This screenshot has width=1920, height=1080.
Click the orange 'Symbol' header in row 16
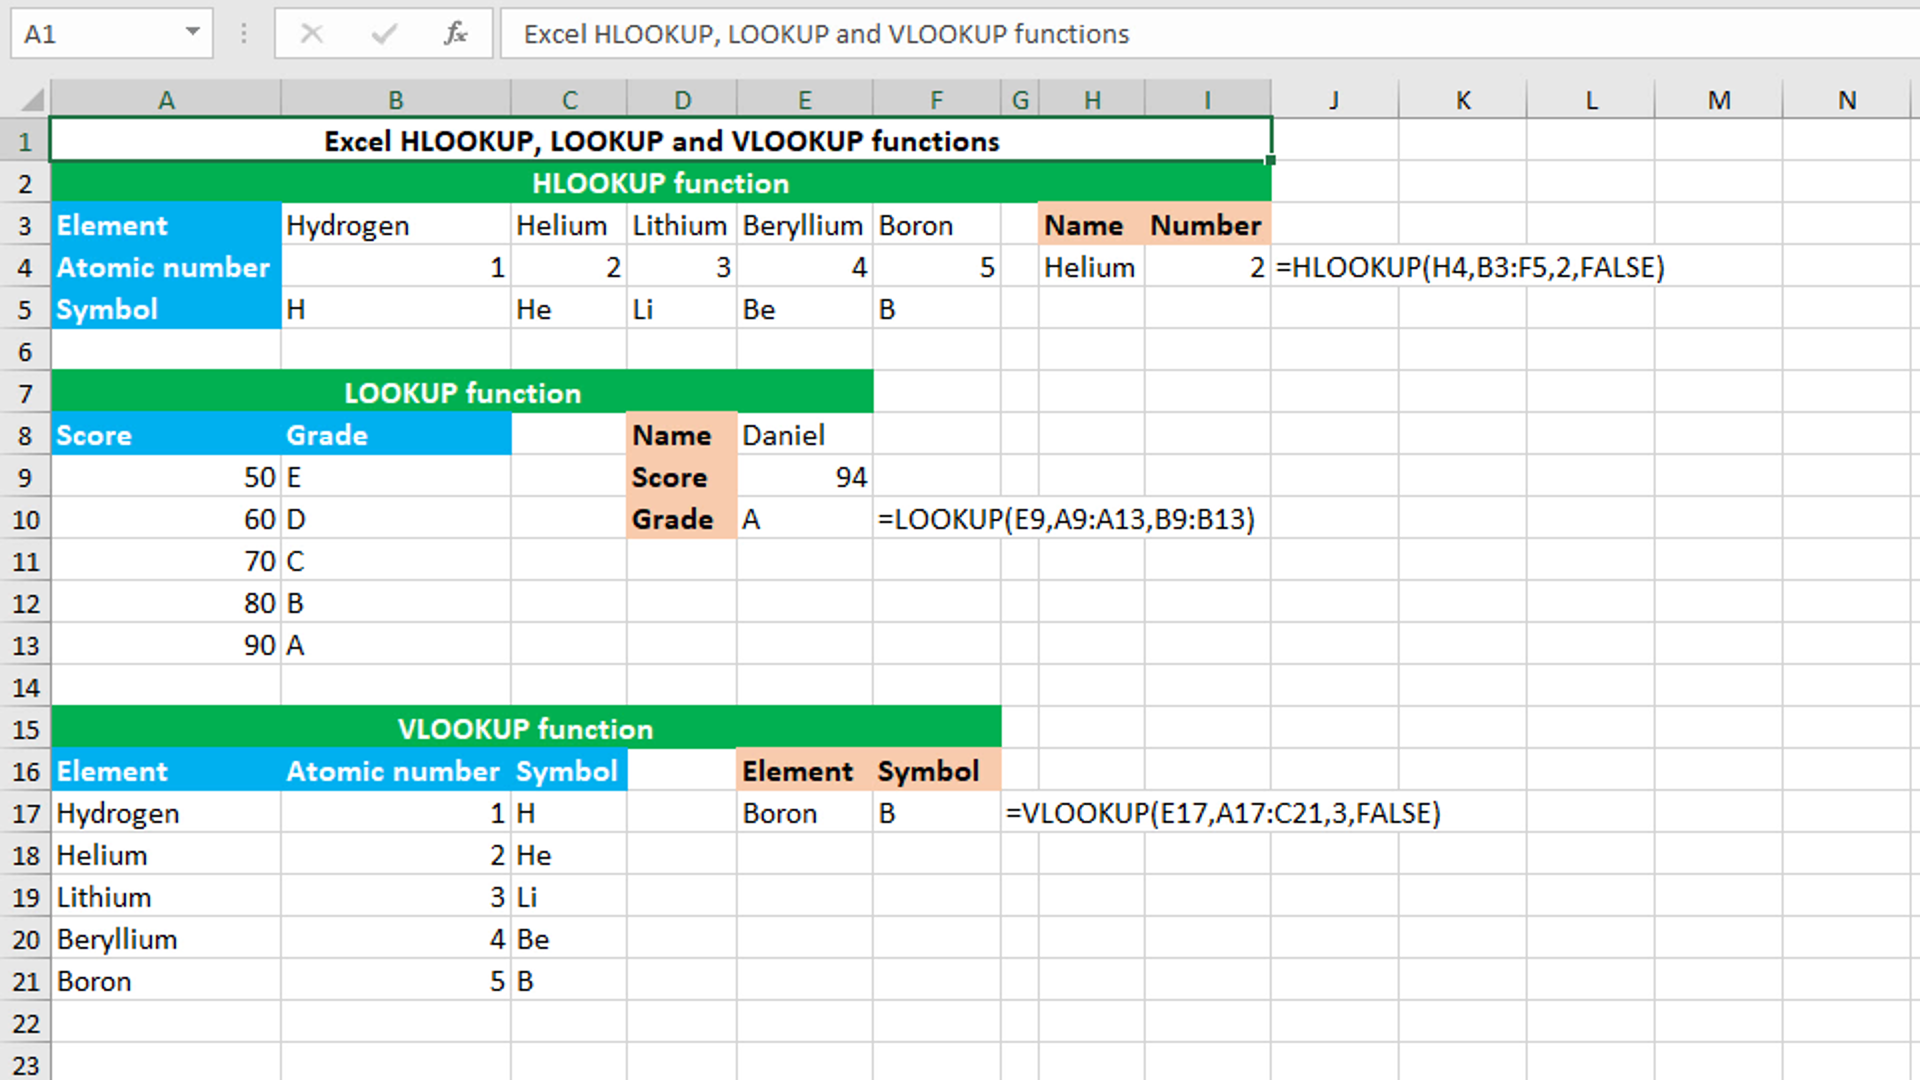[x=937, y=771]
